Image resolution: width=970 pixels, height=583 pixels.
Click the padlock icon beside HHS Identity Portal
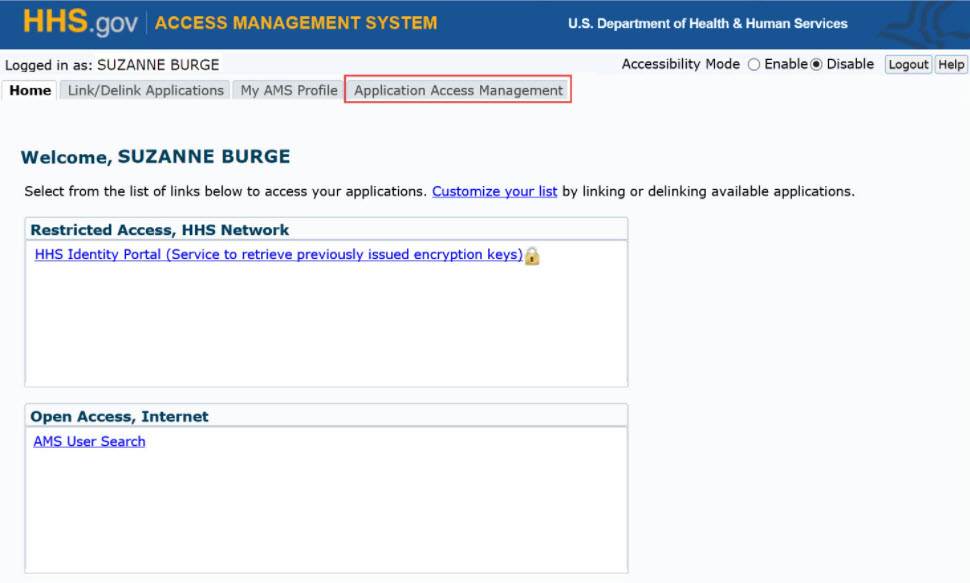(532, 256)
